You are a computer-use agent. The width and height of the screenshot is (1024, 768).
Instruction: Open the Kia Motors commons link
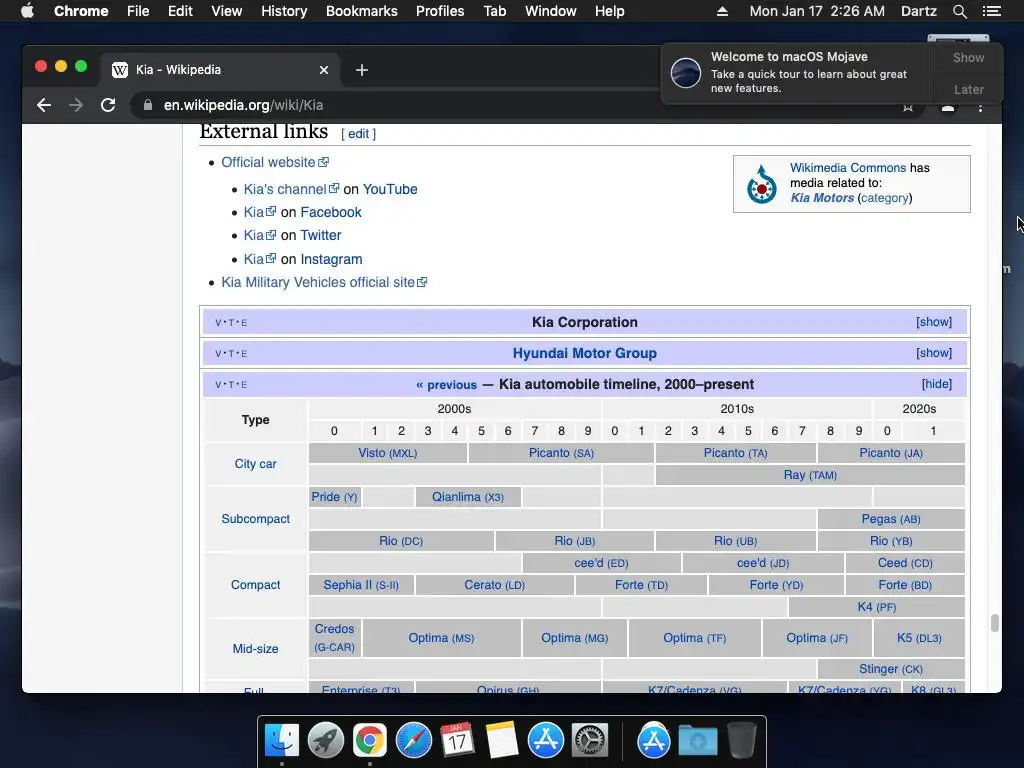tap(822, 198)
